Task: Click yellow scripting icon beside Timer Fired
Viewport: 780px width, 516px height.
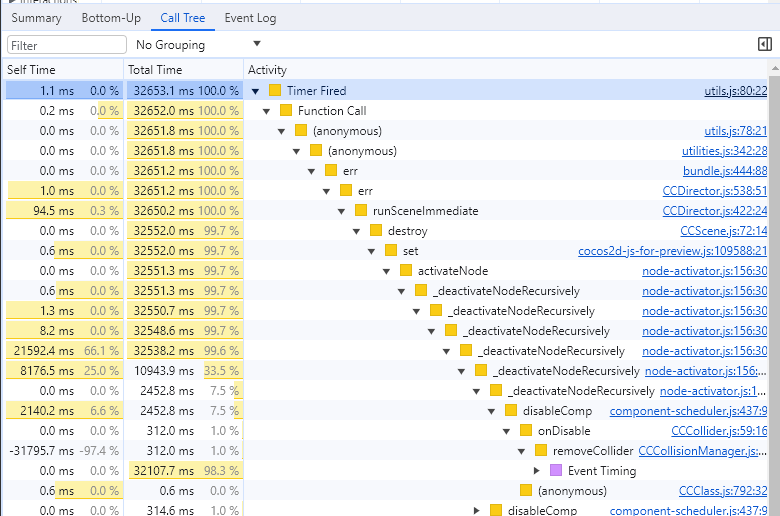Action: coord(275,91)
